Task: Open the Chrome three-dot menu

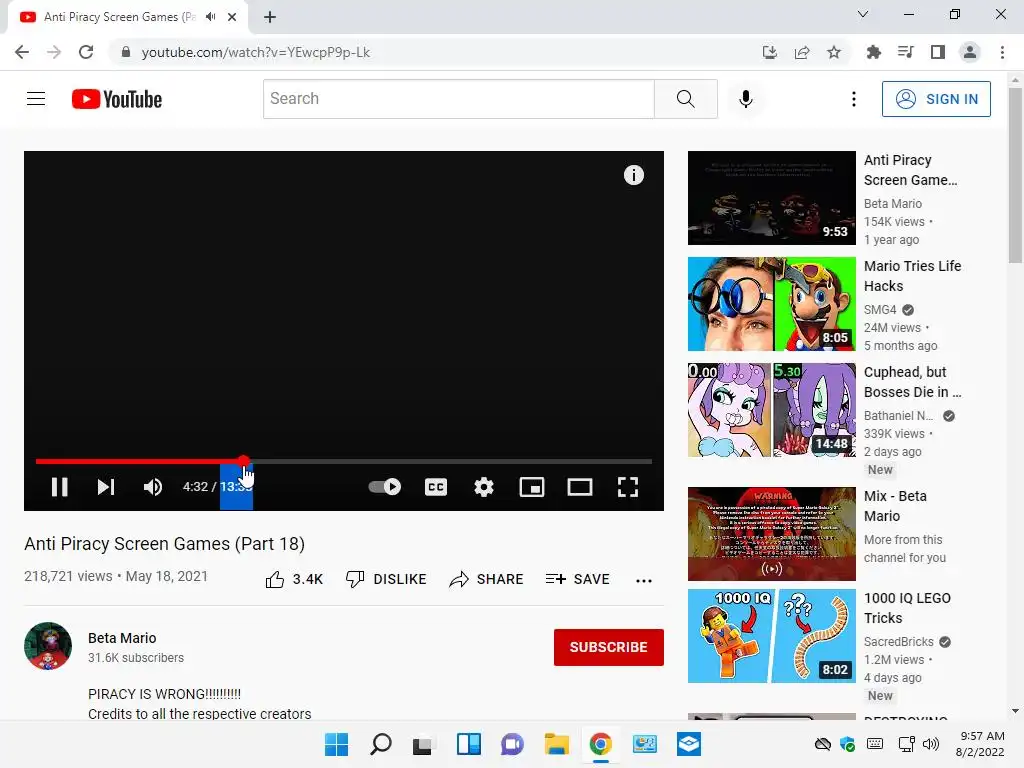Action: 1002,52
